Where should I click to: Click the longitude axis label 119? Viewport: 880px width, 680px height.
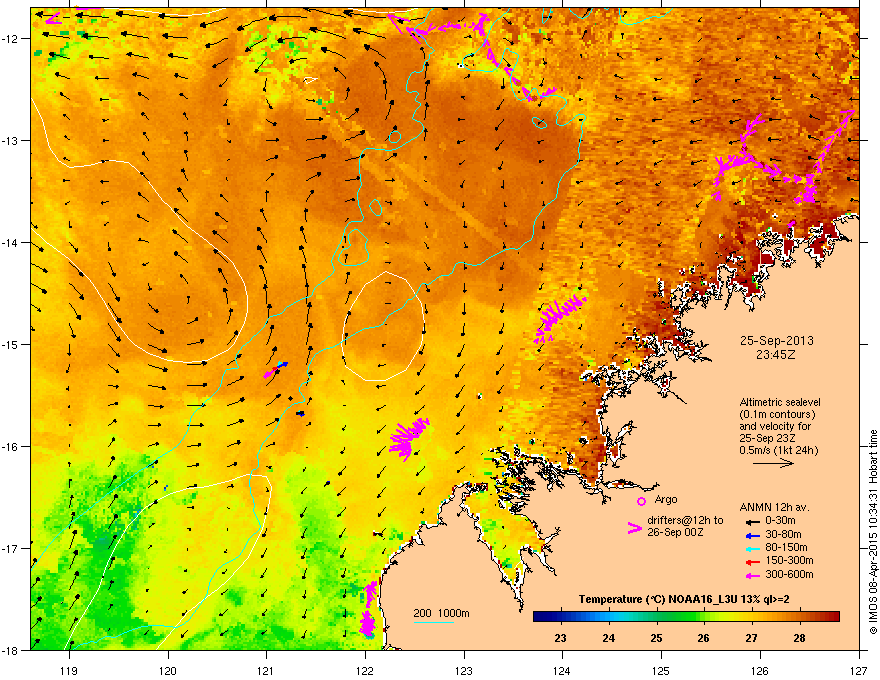(68, 670)
